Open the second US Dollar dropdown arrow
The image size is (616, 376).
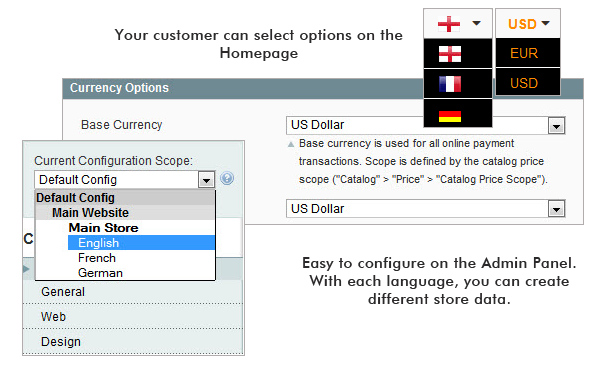point(556,209)
